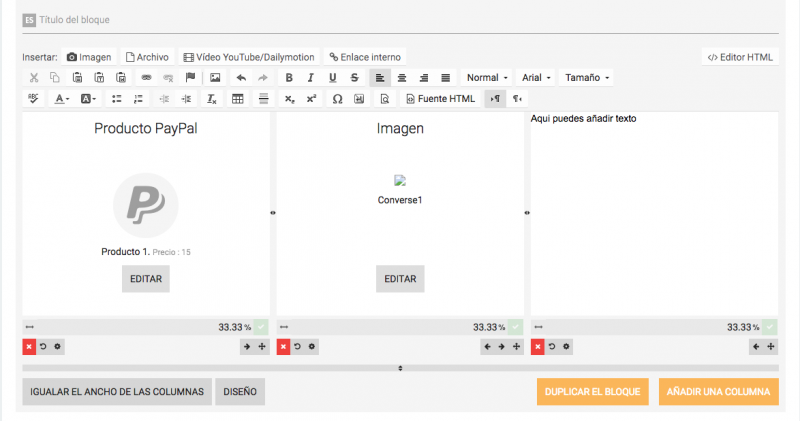This screenshot has height=421, width=800.
Task: Undo the last action
Action: click(241, 78)
